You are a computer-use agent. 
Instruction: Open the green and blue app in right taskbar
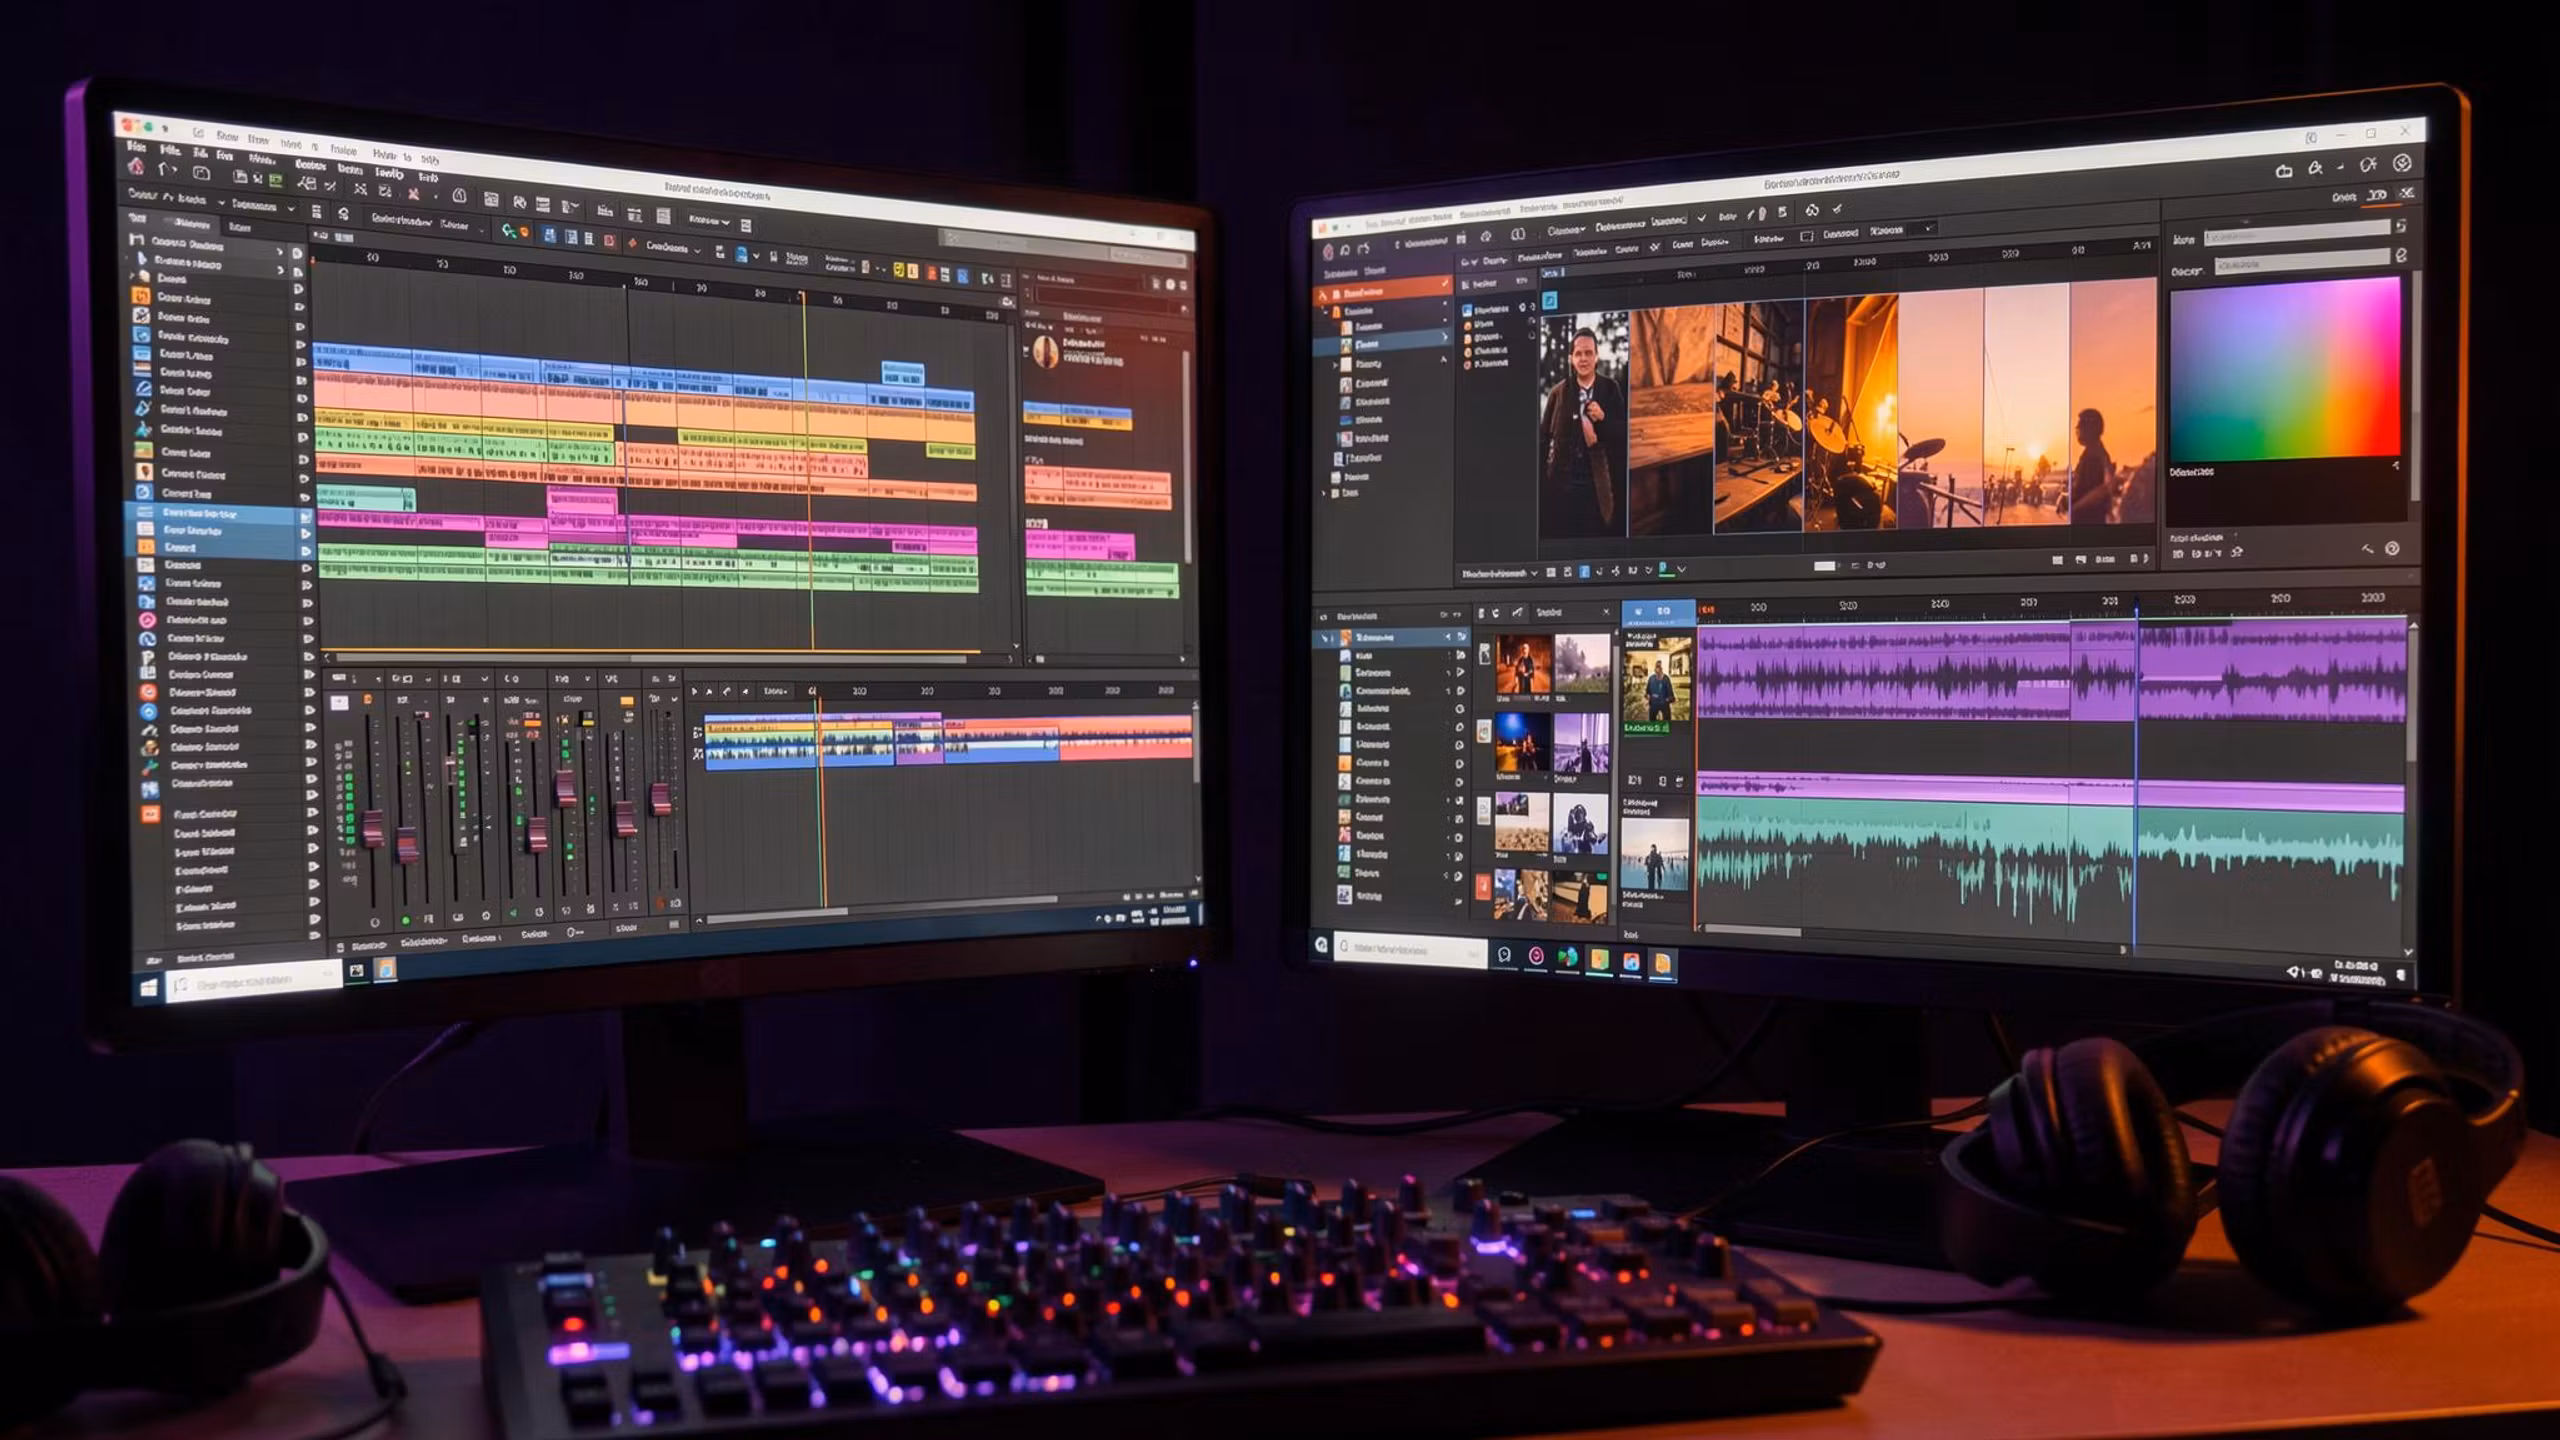click(x=1567, y=958)
